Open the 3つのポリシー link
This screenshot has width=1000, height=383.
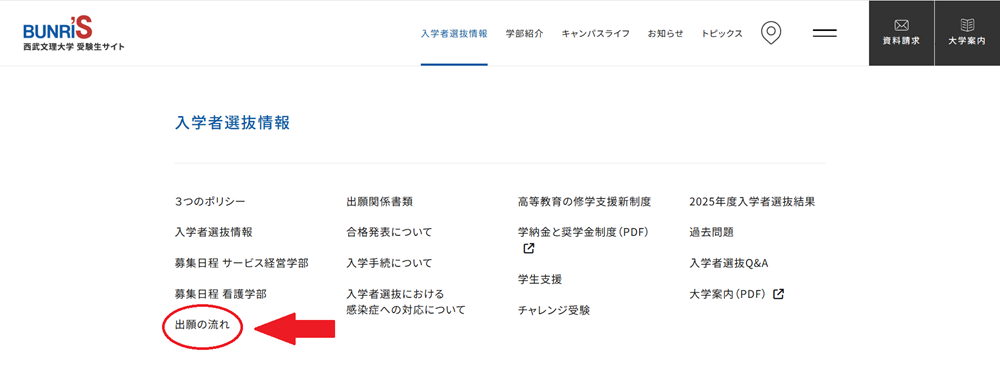(210, 202)
